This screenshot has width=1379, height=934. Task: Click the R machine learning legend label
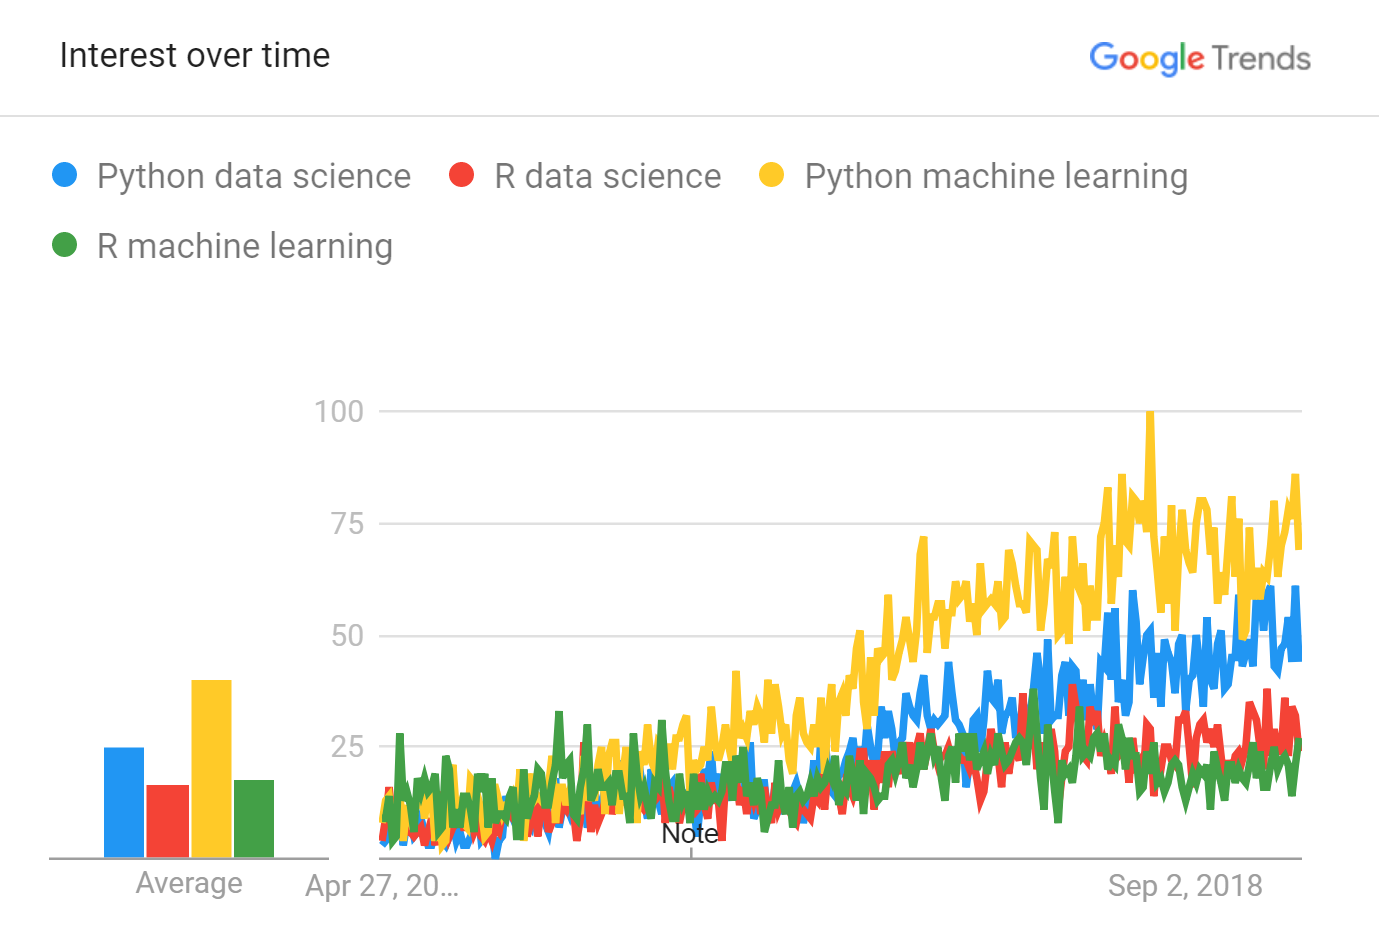(245, 246)
